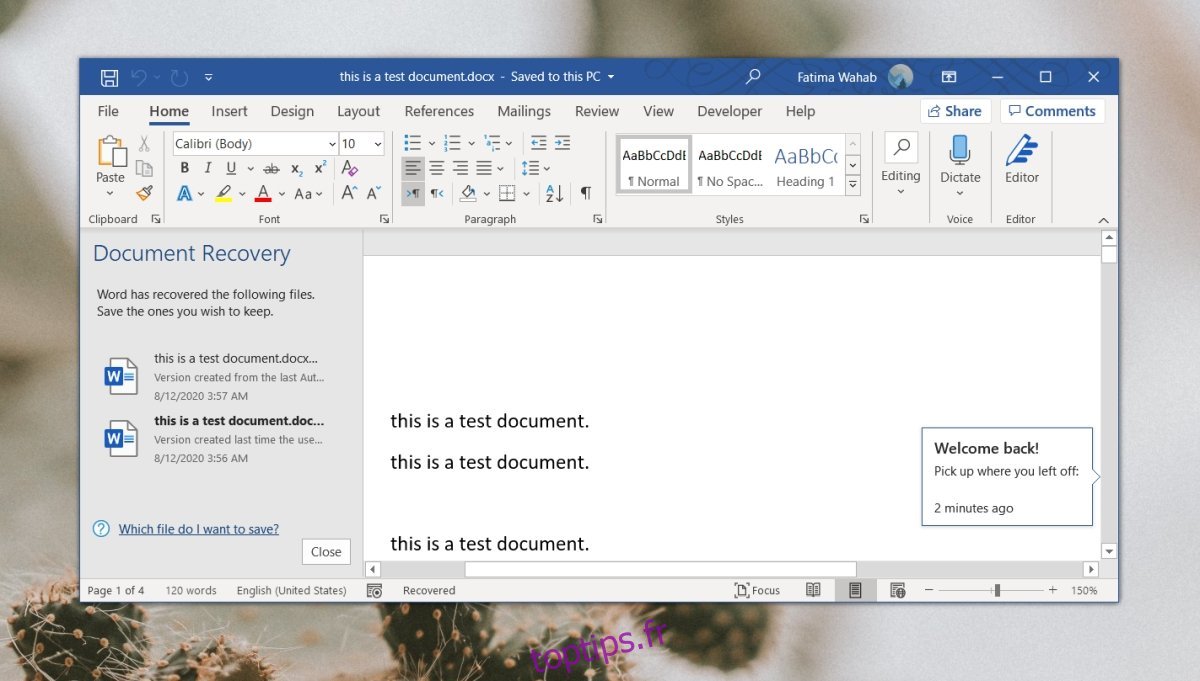
Task: Open the Editor pen icon
Action: click(1021, 150)
